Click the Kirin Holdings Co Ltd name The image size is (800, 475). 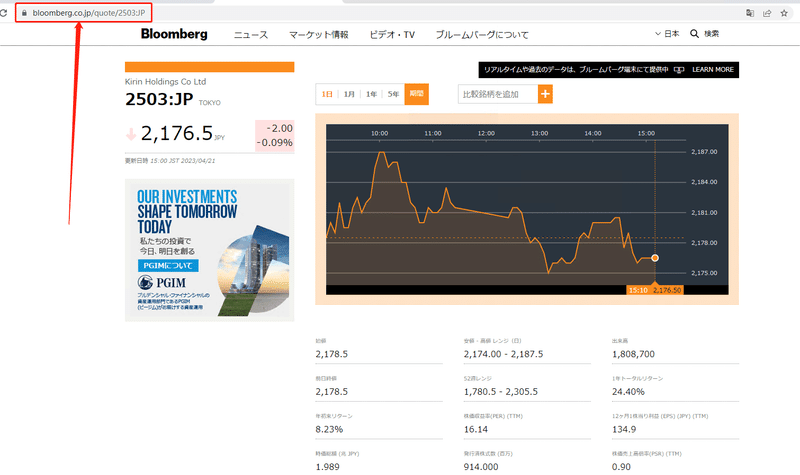tap(166, 82)
